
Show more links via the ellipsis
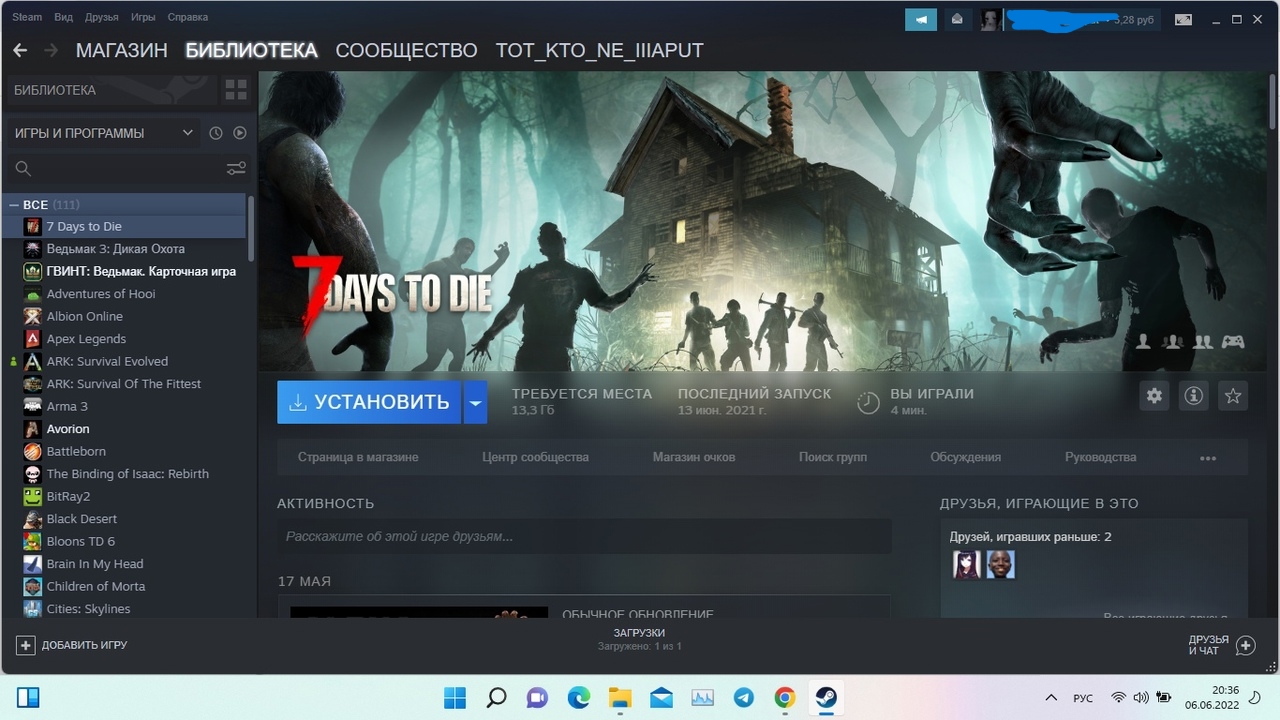tap(1208, 457)
